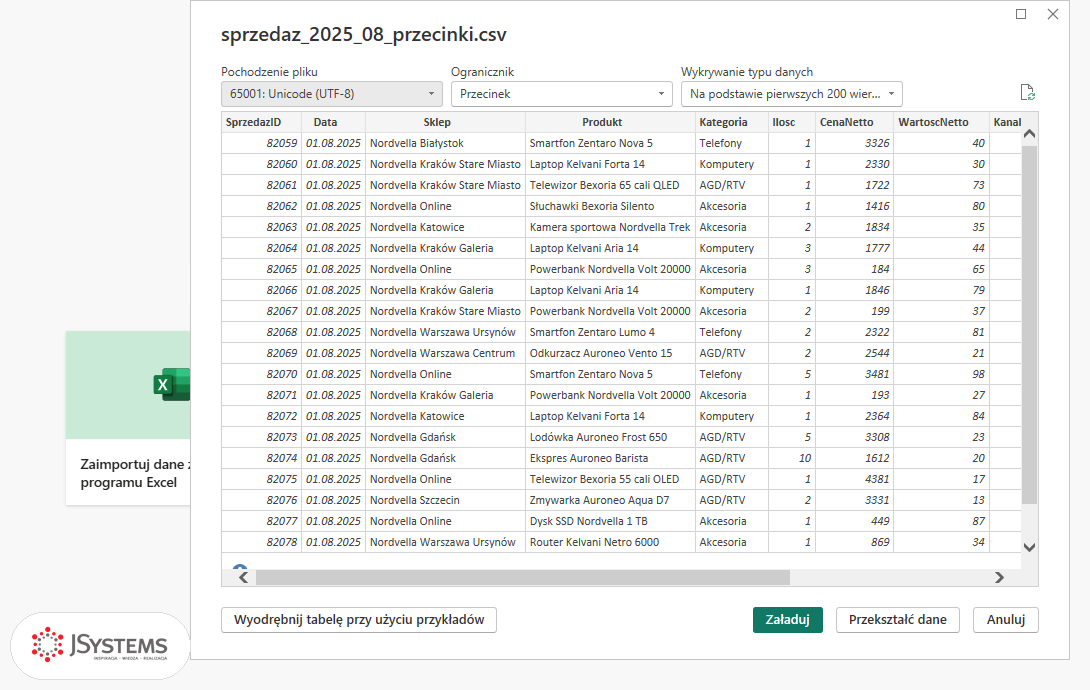Select the Ilosc column header
1090x690 pixels.
(x=792, y=122)
